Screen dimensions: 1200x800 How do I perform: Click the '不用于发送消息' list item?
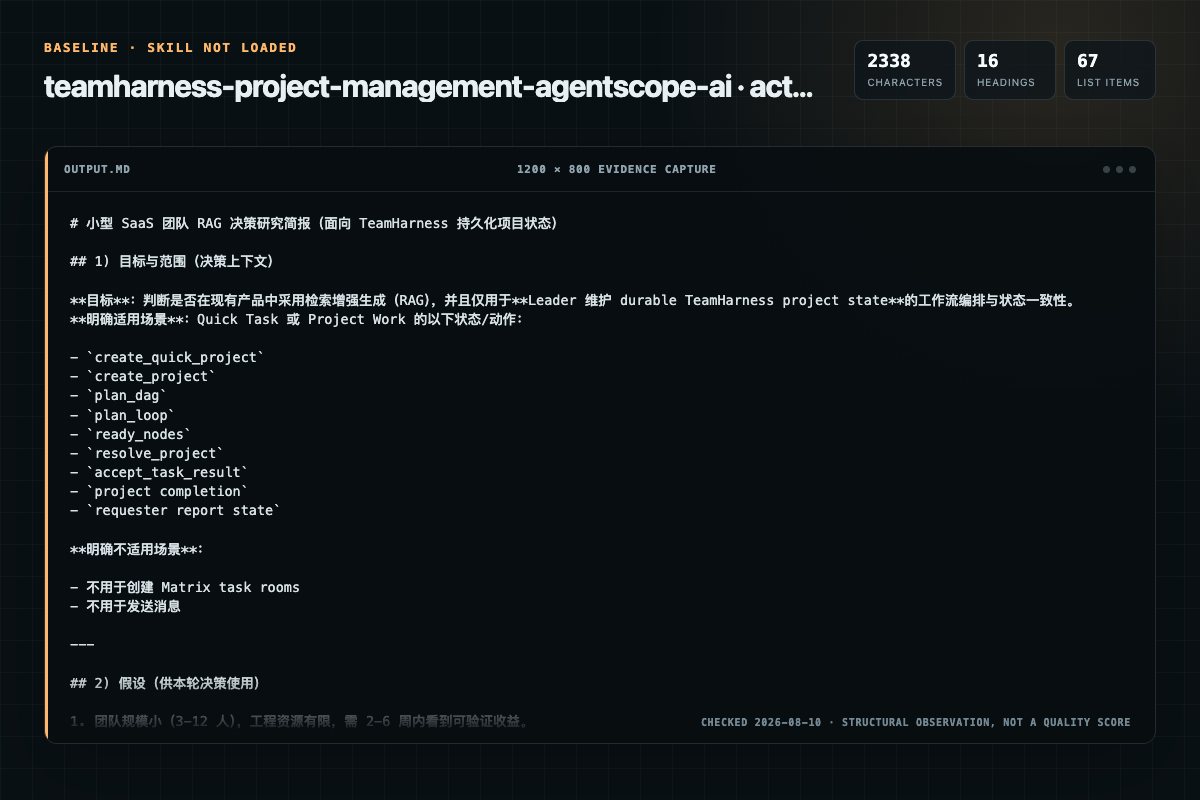(x=125, y=606)
